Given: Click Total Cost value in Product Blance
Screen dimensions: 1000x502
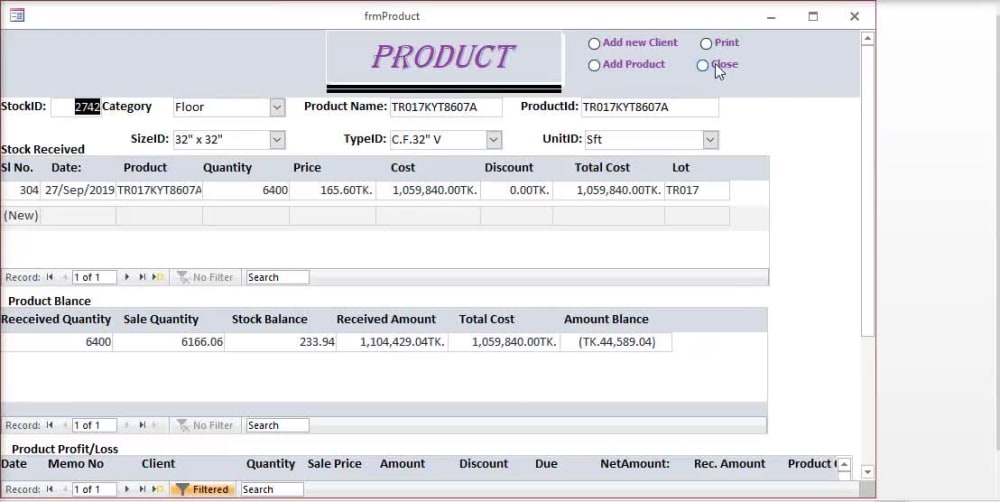Looking at the screenshot, I should coord(504,342).
